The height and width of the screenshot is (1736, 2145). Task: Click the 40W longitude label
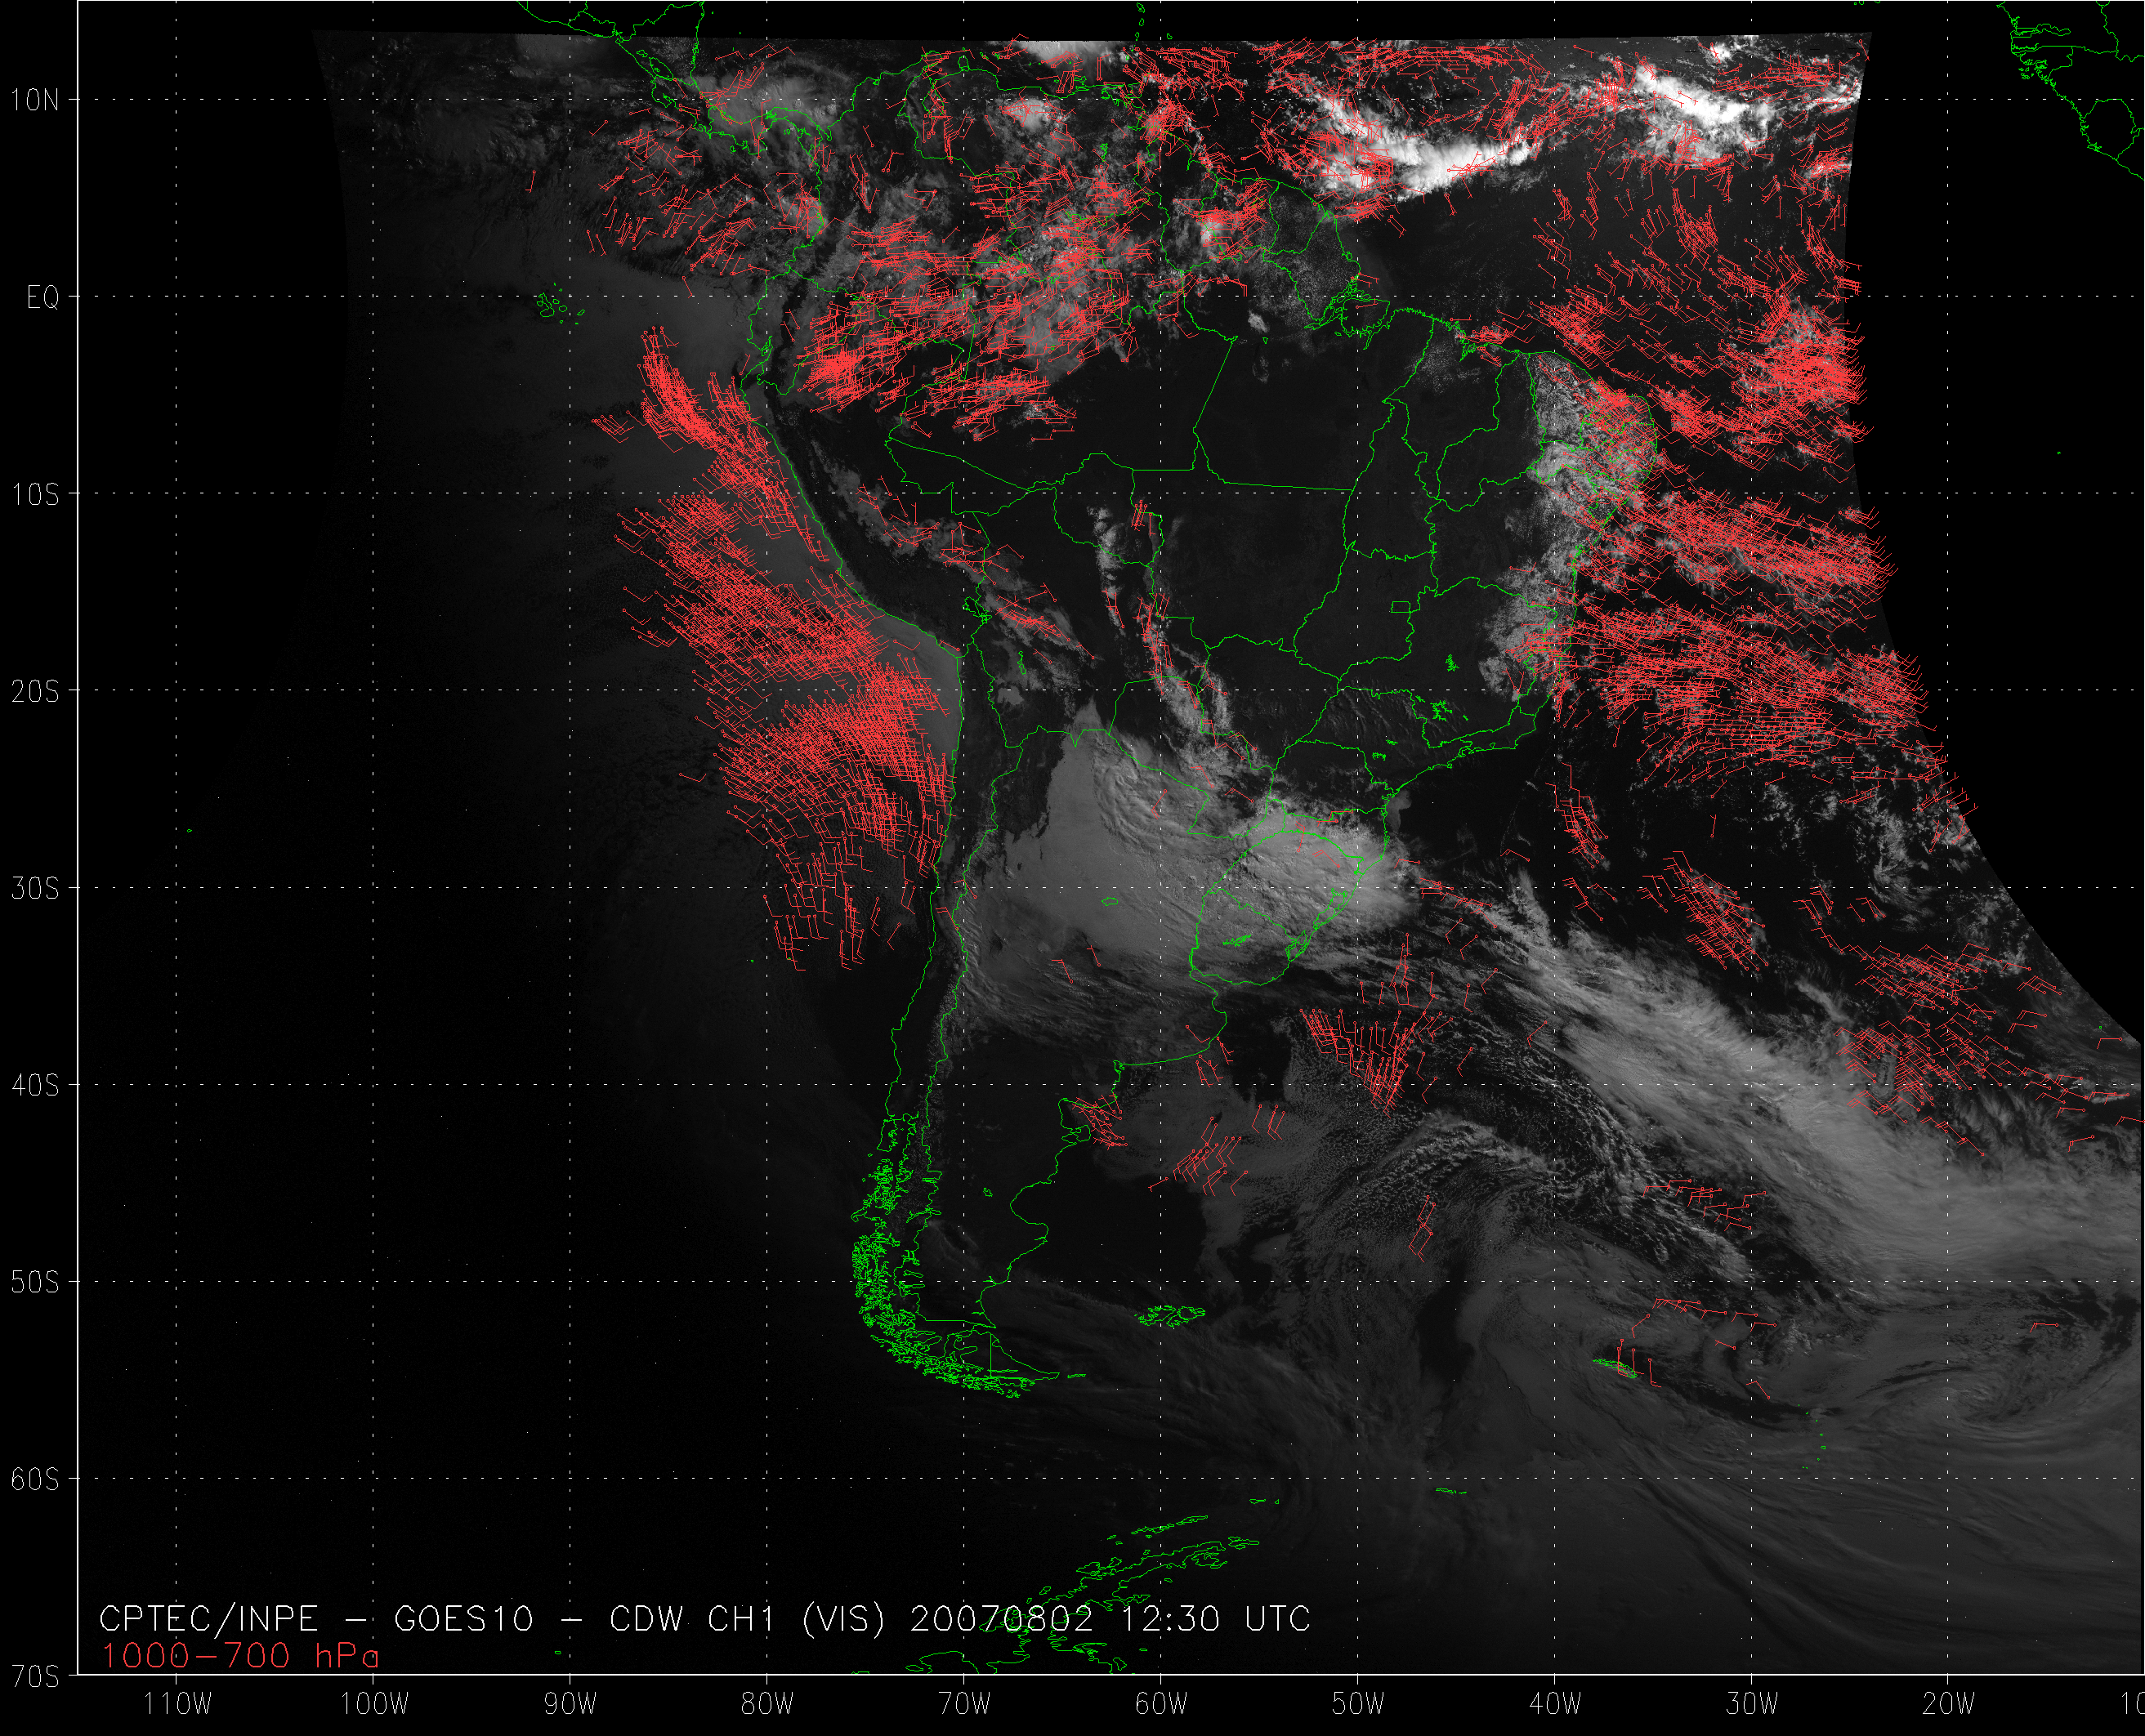[1555, 1705]
